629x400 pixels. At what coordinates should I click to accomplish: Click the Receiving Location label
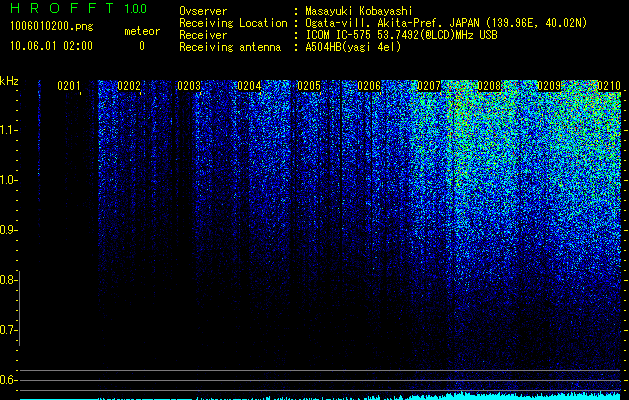pos(233,23)
